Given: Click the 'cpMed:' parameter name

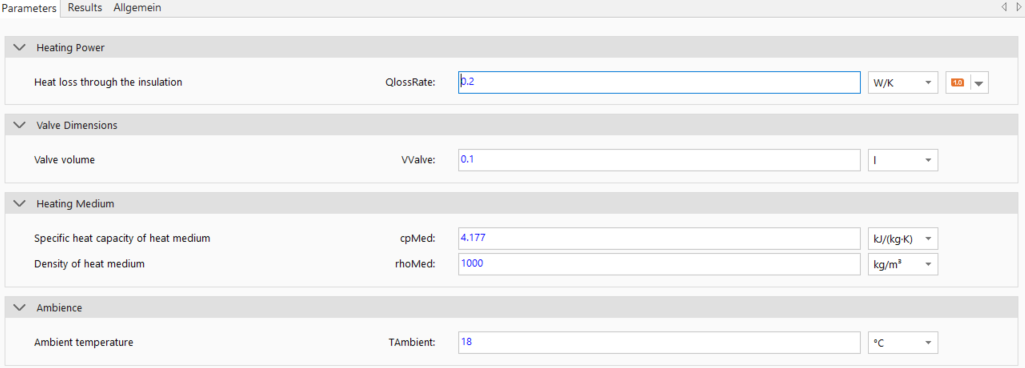Looking at the screenshot, I should [x=418, y=239].
